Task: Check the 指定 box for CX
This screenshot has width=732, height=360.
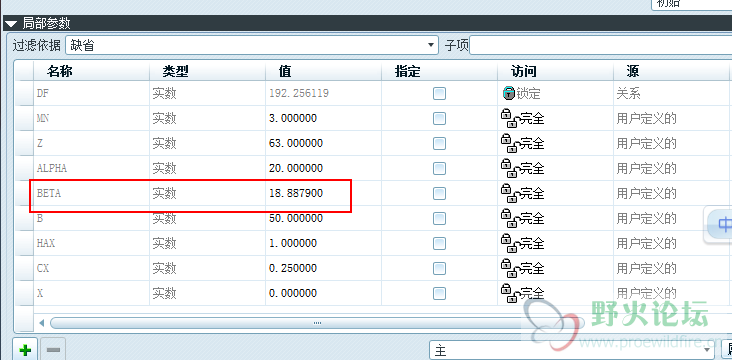Action: [x=439, y=268]
